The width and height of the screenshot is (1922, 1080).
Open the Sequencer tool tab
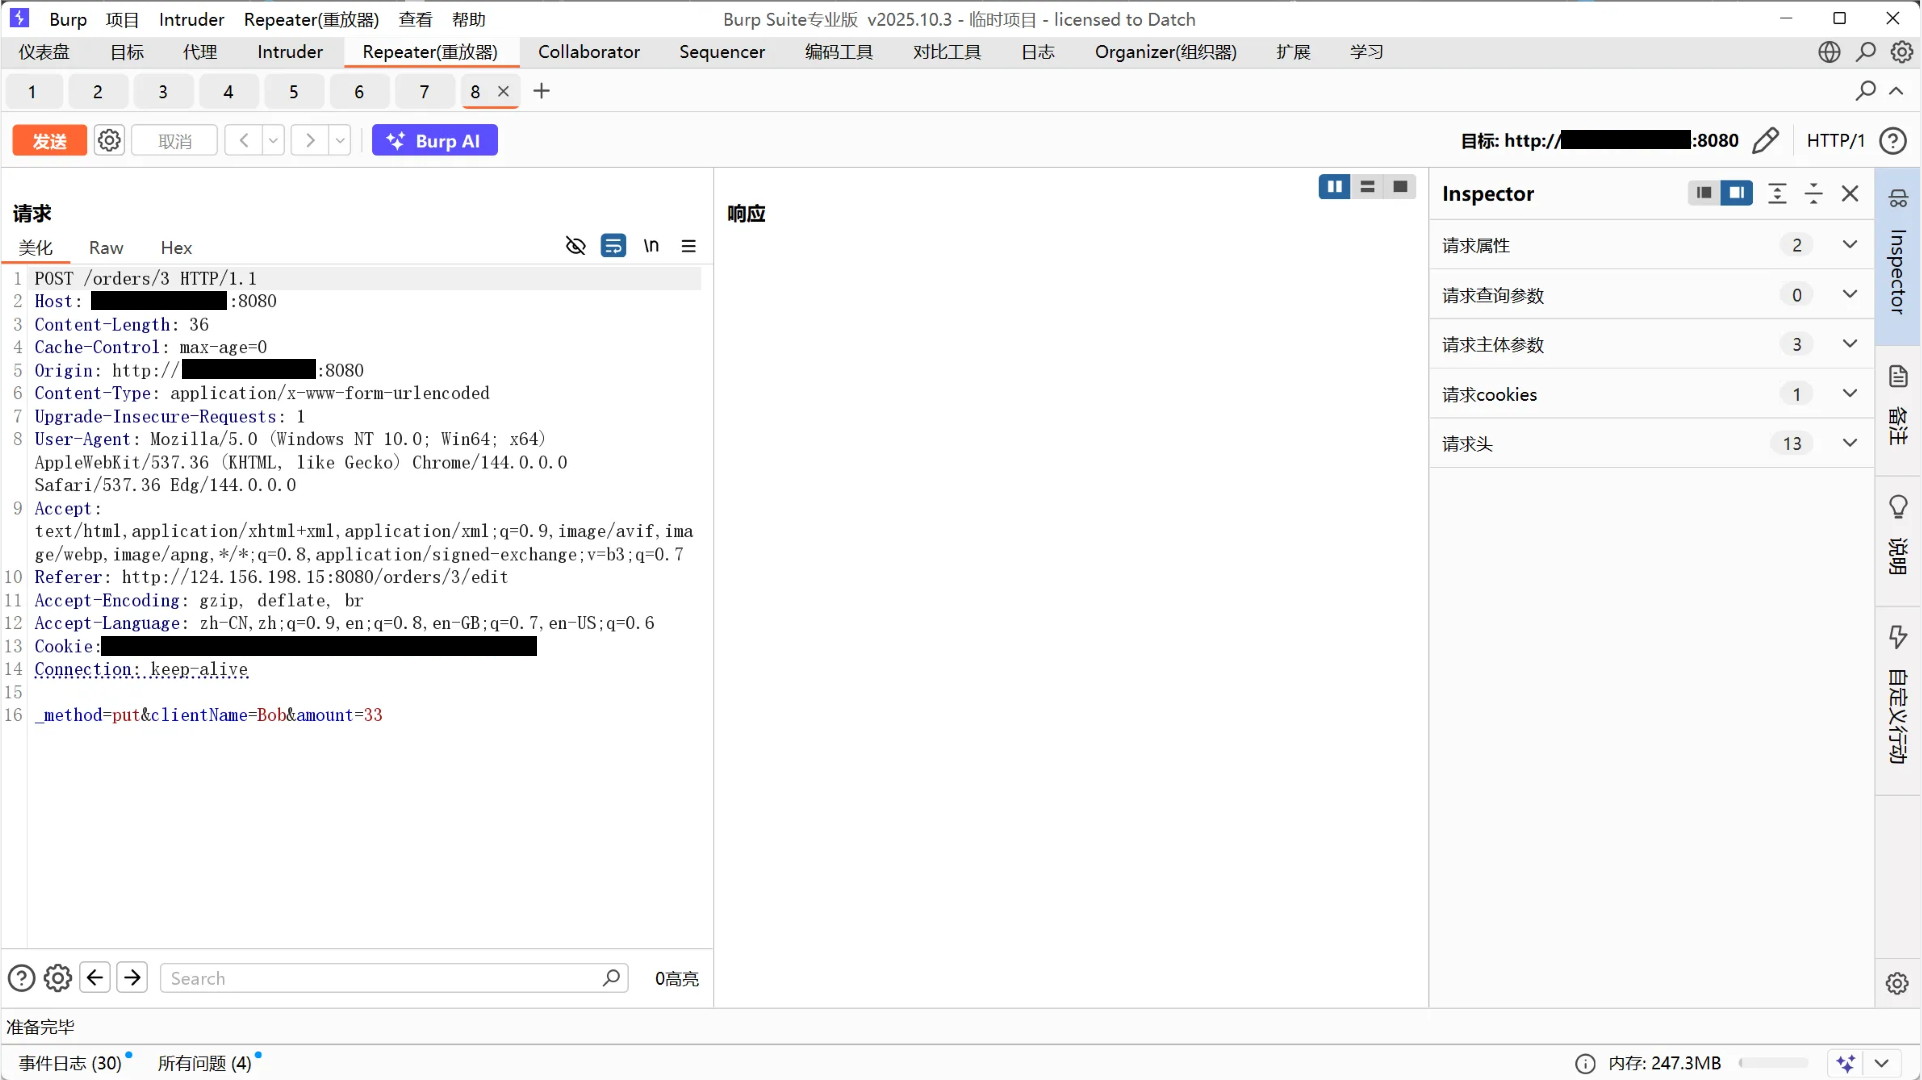(722, 52)
